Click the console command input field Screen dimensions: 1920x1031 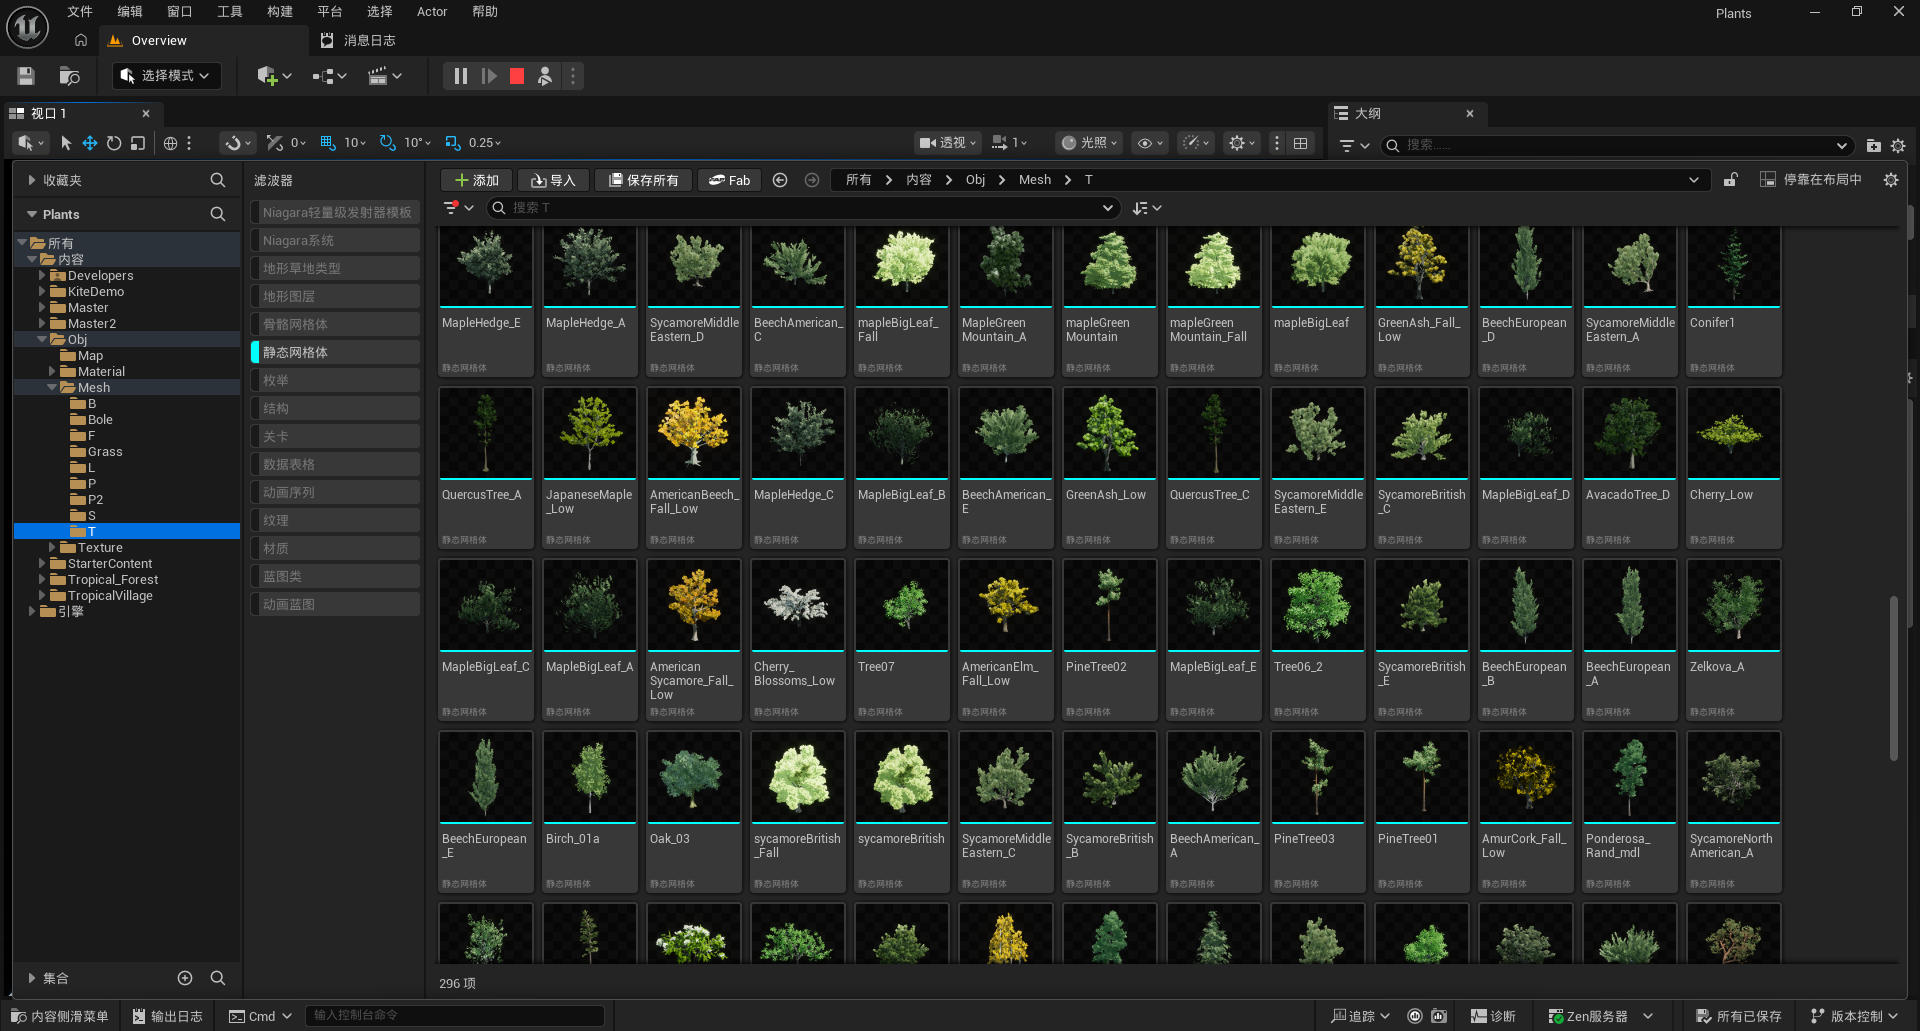[x=455, y=1016]
